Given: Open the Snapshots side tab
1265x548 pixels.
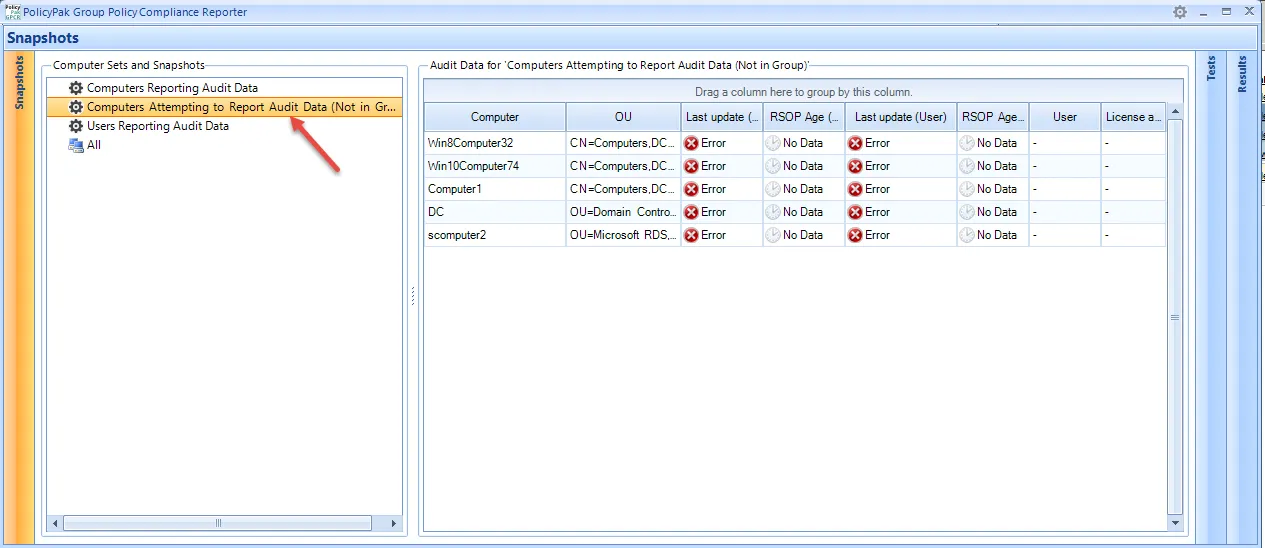Looking at the screenshot, I should click(19, 296).
